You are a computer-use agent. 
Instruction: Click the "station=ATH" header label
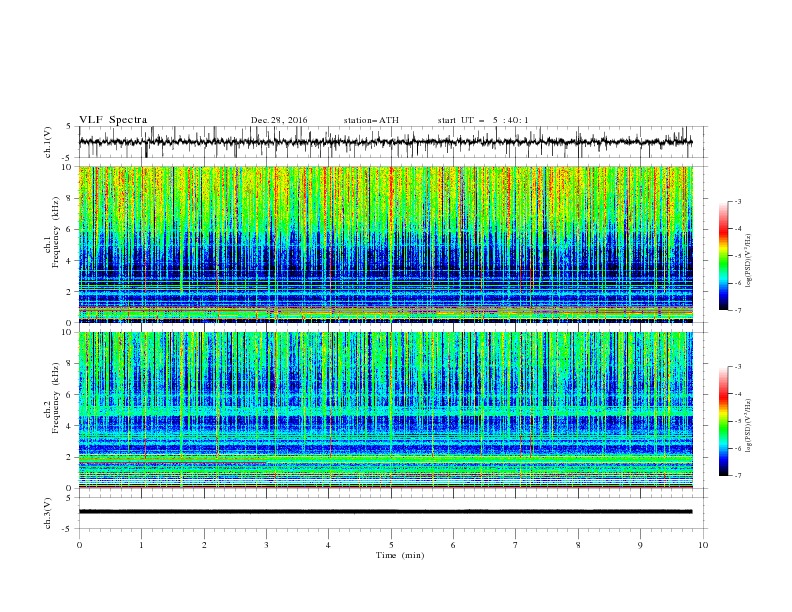click(x=371, y=120)
